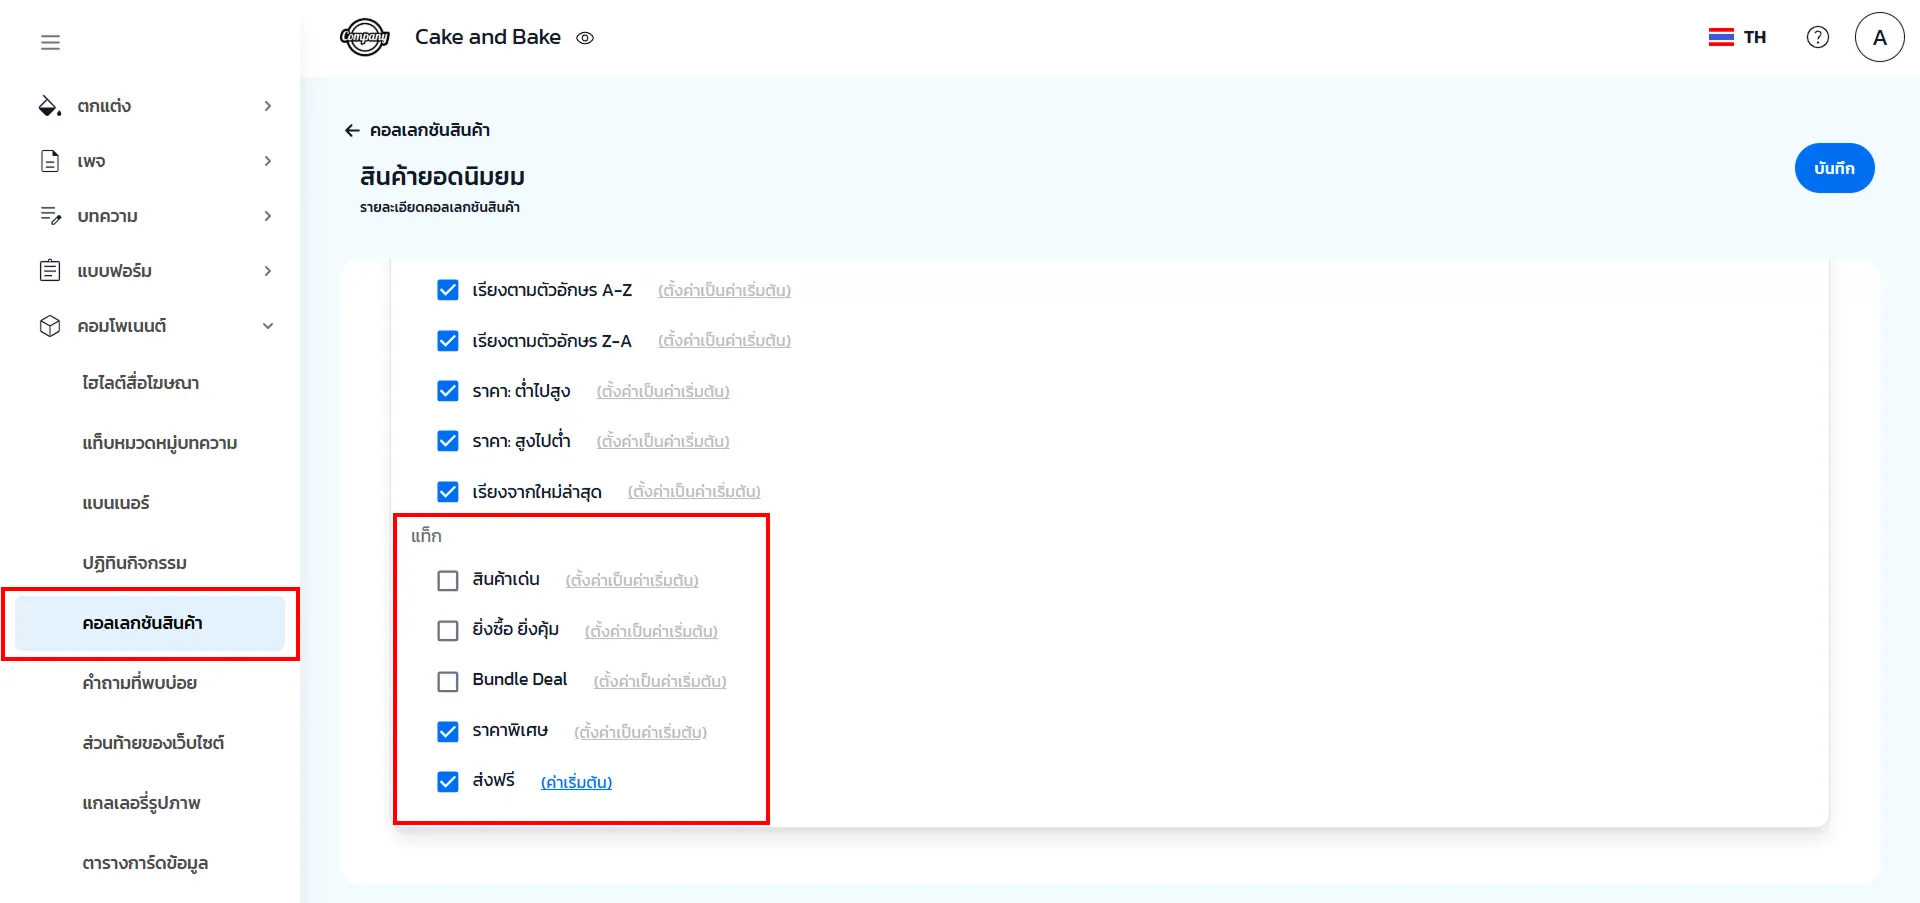Click the Thai flag language icon

click(1720, 37)
